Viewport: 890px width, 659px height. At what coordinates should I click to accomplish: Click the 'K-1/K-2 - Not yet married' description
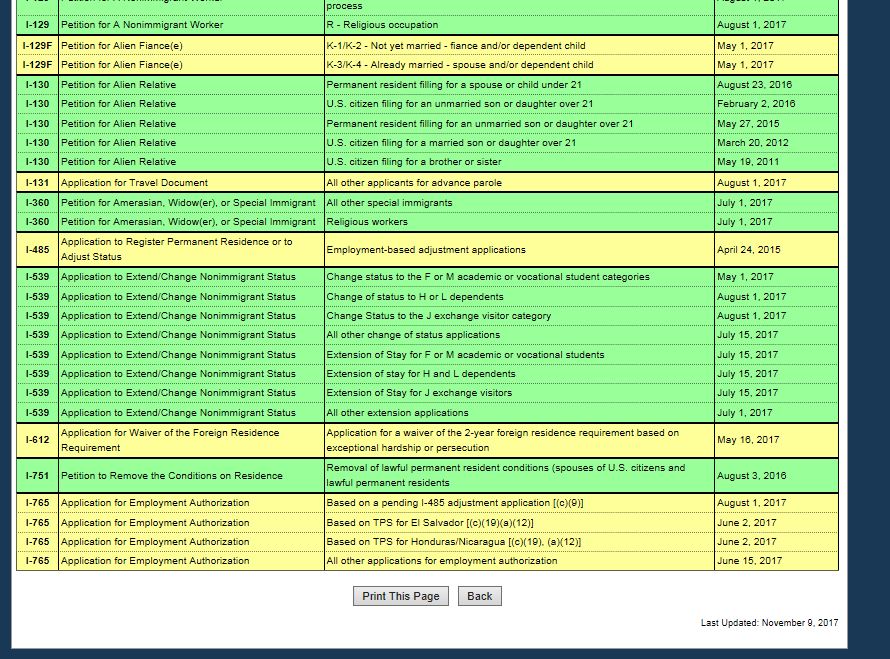pyautogui.click(x=456, y=45)
